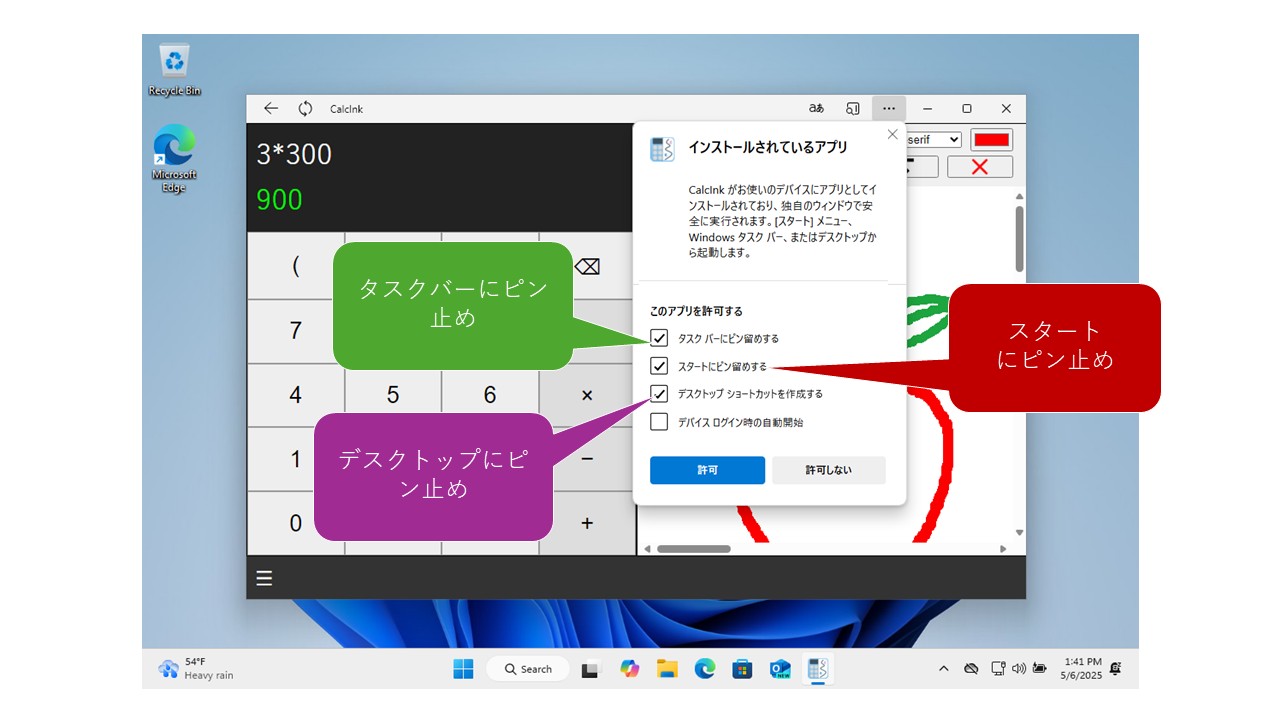Image resolution: width=1280 pixels, height=720 pixels.
Task: Open the notifications bell icon
Action: [1115, 668]
